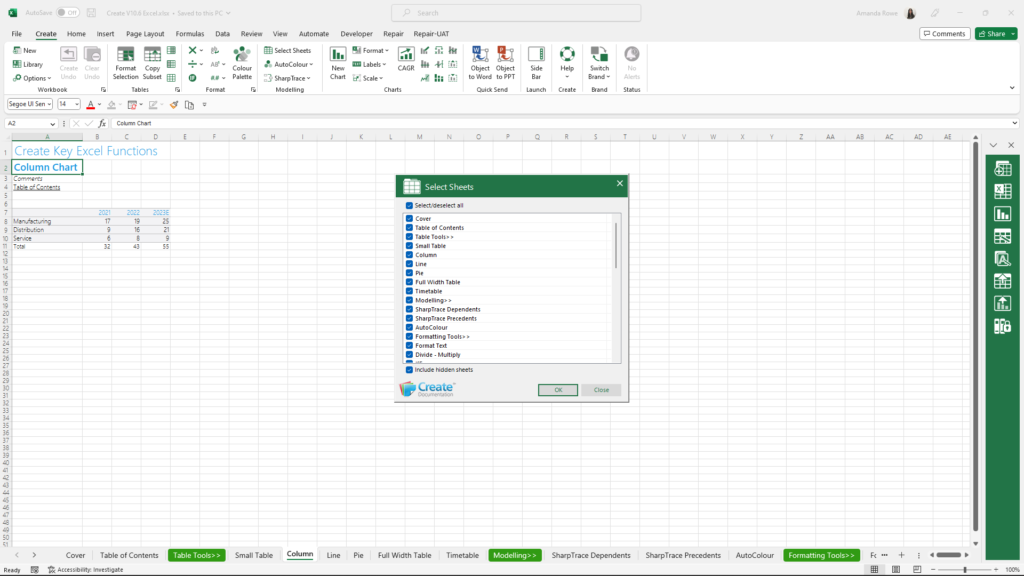Toggle Include hidden sheets checkbox

[x=409, y=370]
